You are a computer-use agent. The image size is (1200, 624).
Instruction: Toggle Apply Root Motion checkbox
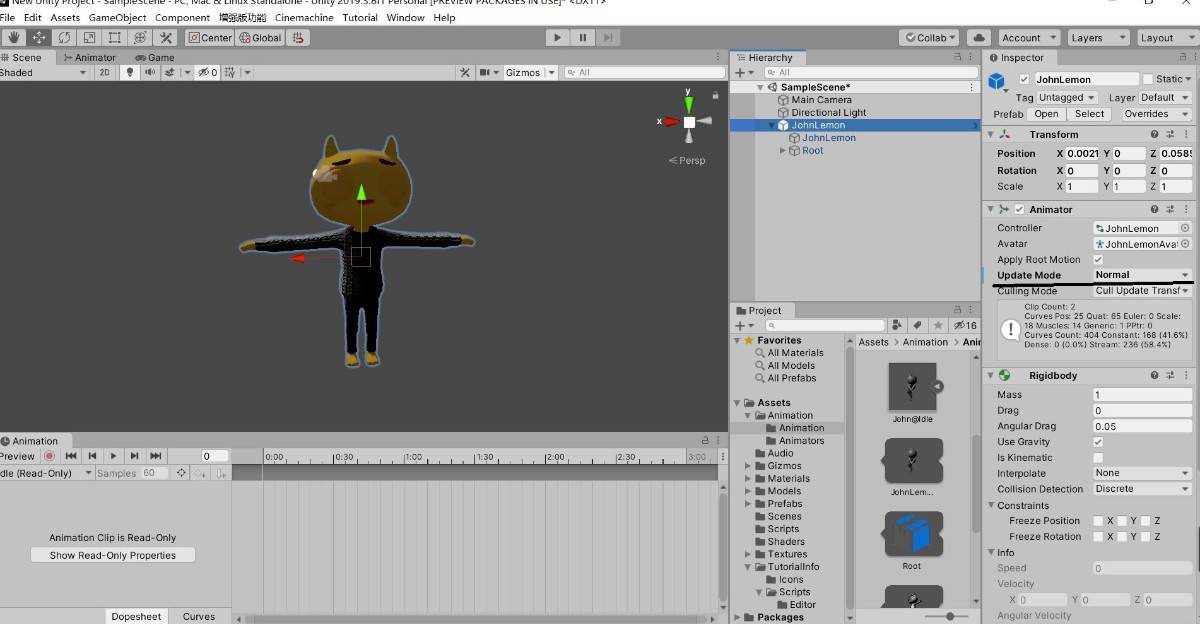click(1098, 260)
